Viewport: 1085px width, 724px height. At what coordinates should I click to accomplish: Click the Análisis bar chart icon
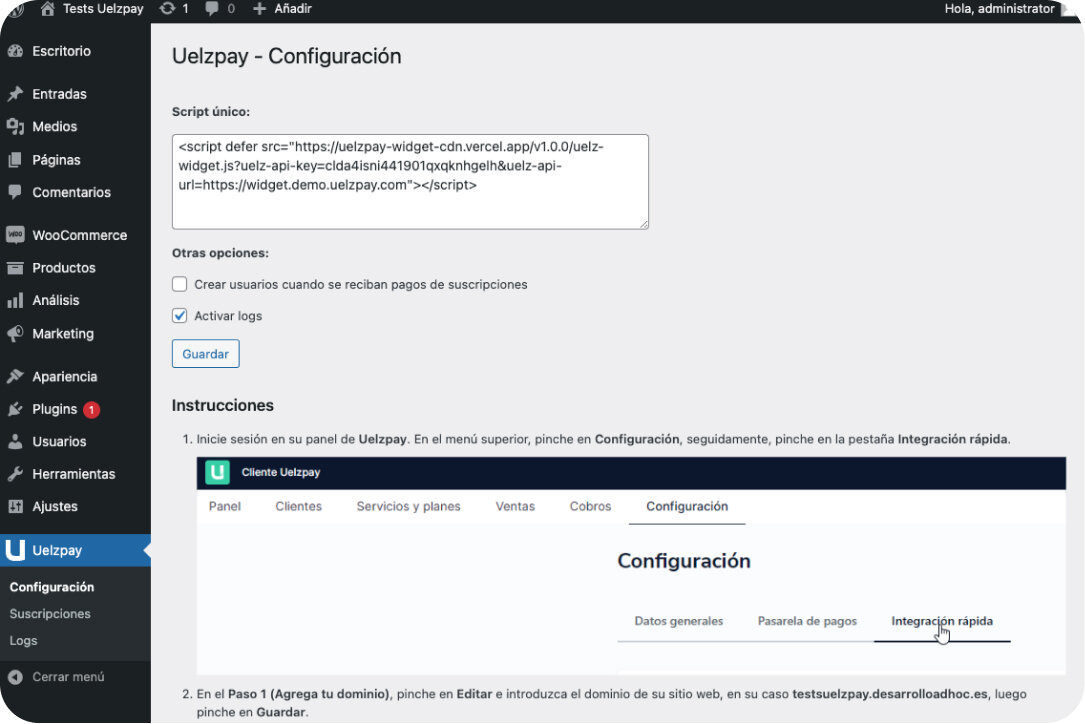coord(15,300)
